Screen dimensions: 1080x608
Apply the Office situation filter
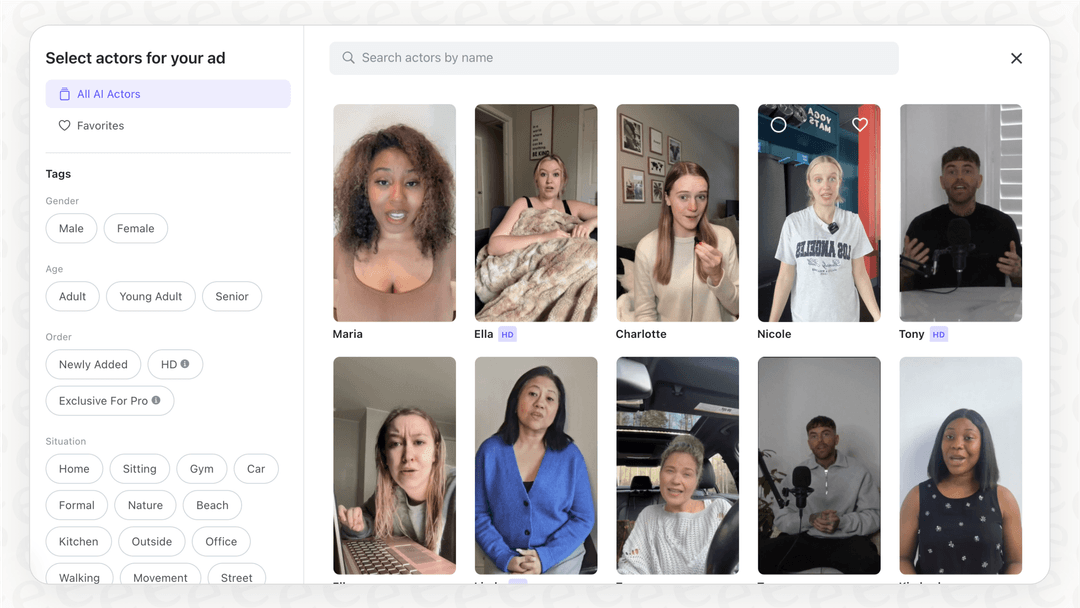221,541
